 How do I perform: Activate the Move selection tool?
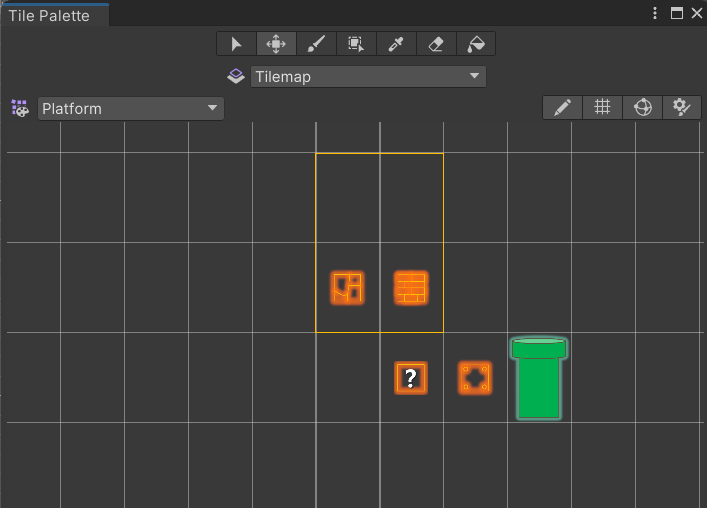[x=276, y=44]
